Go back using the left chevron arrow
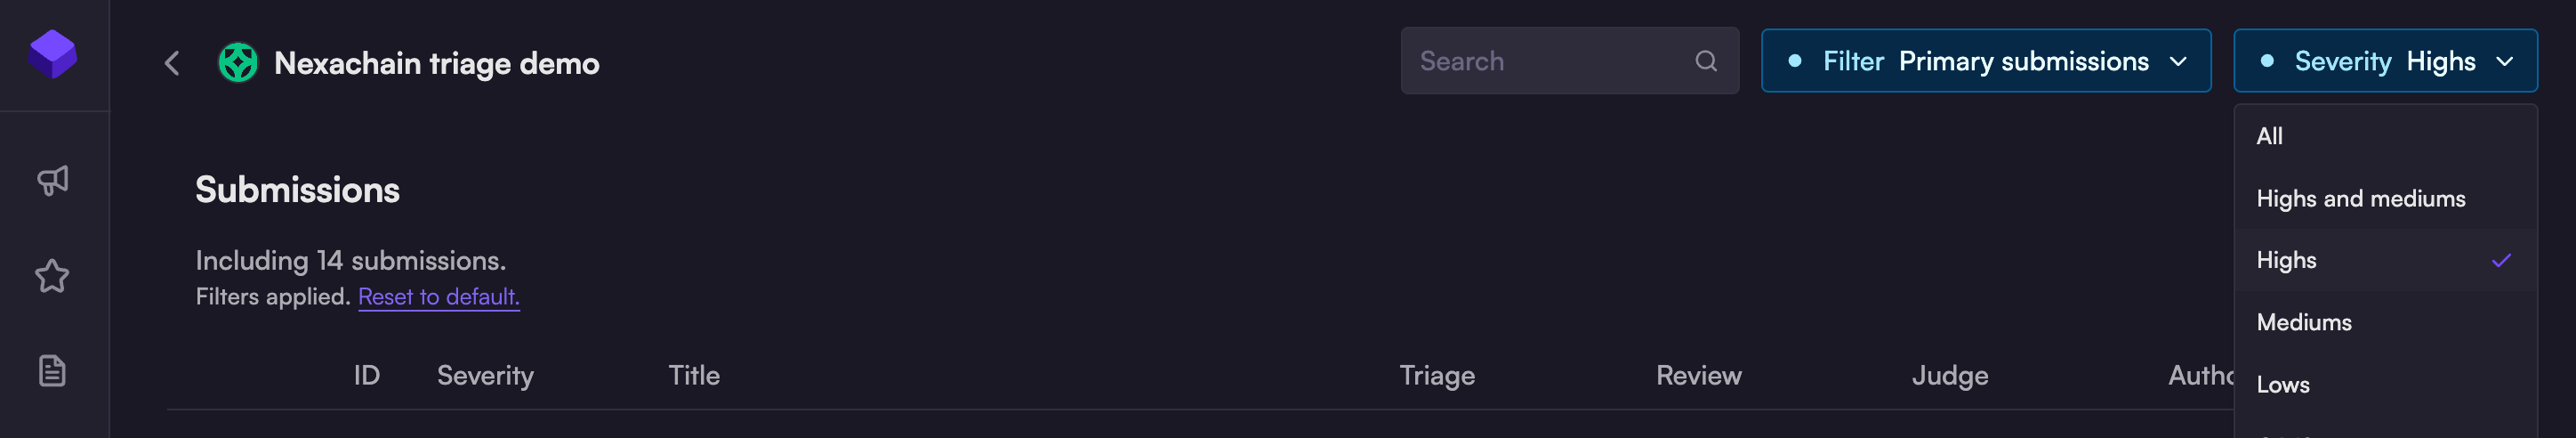 [x=172, y=63]
